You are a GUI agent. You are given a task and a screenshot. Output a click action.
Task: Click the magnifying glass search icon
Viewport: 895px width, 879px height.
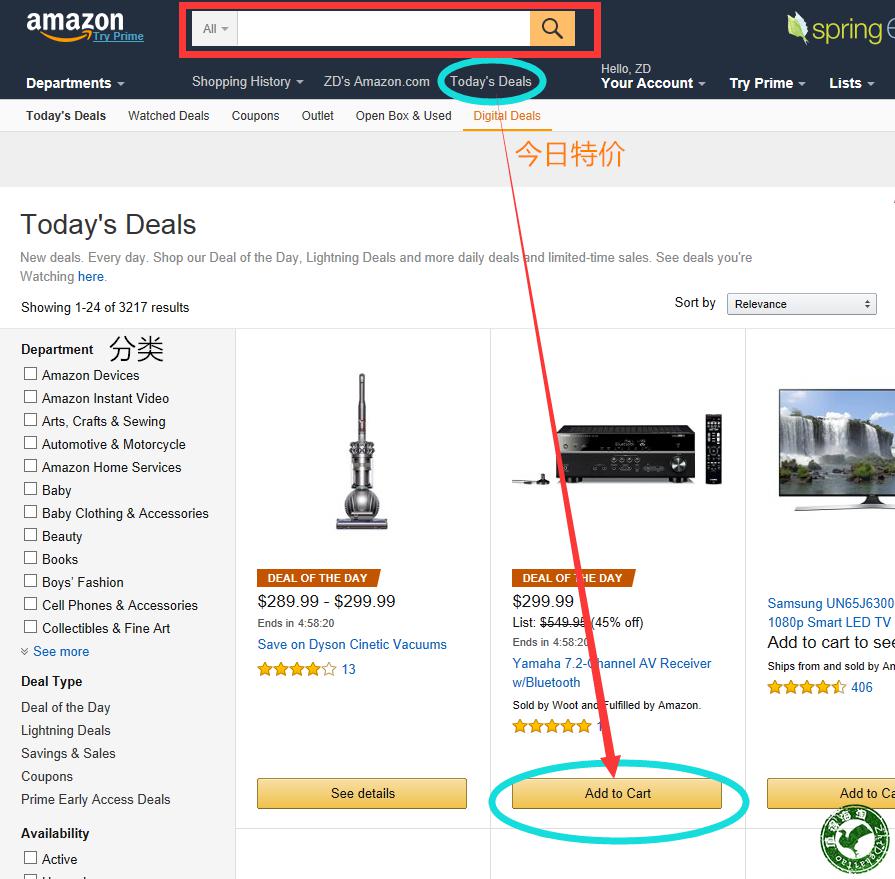point(552,28)
